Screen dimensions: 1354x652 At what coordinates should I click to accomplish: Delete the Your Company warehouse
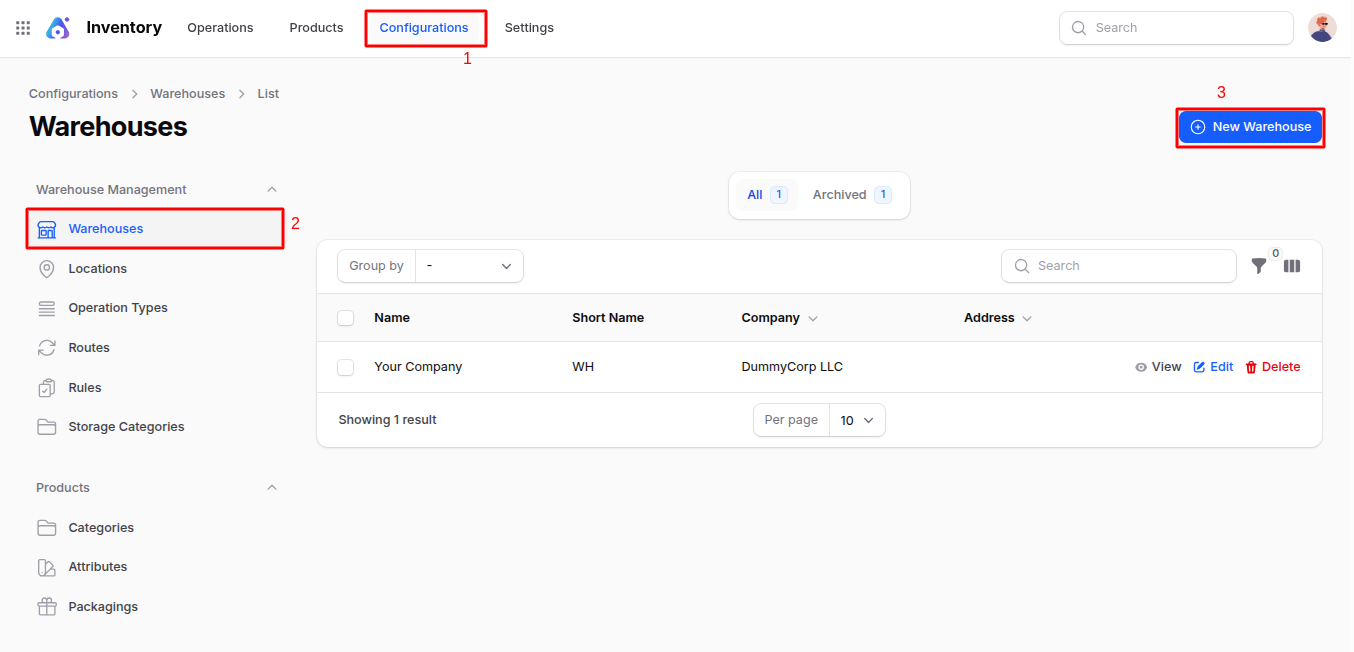(x=1272, y=367)
